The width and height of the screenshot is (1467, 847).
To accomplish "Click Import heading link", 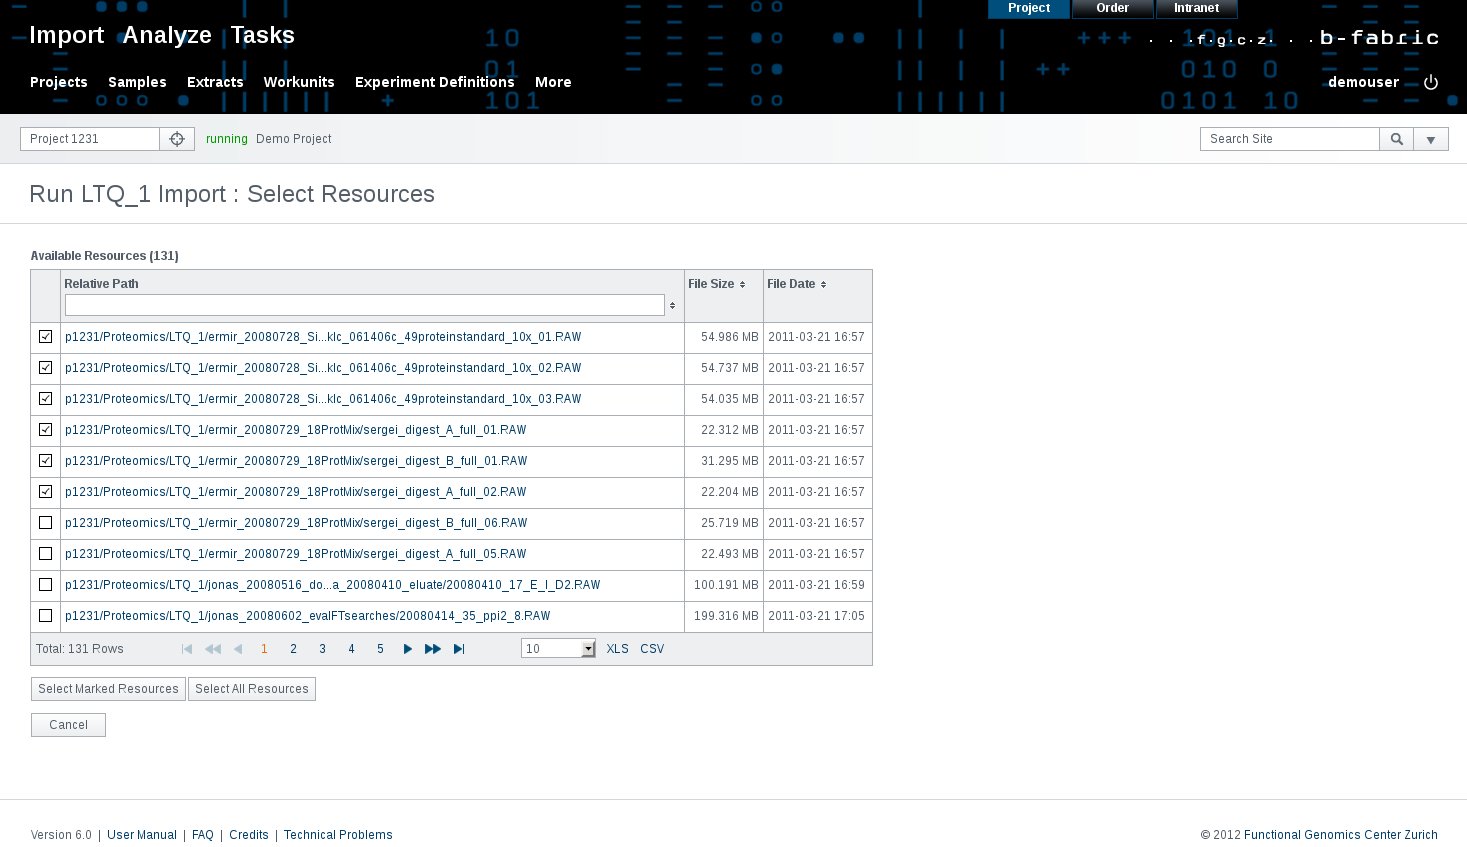I will tap(67, 35).
